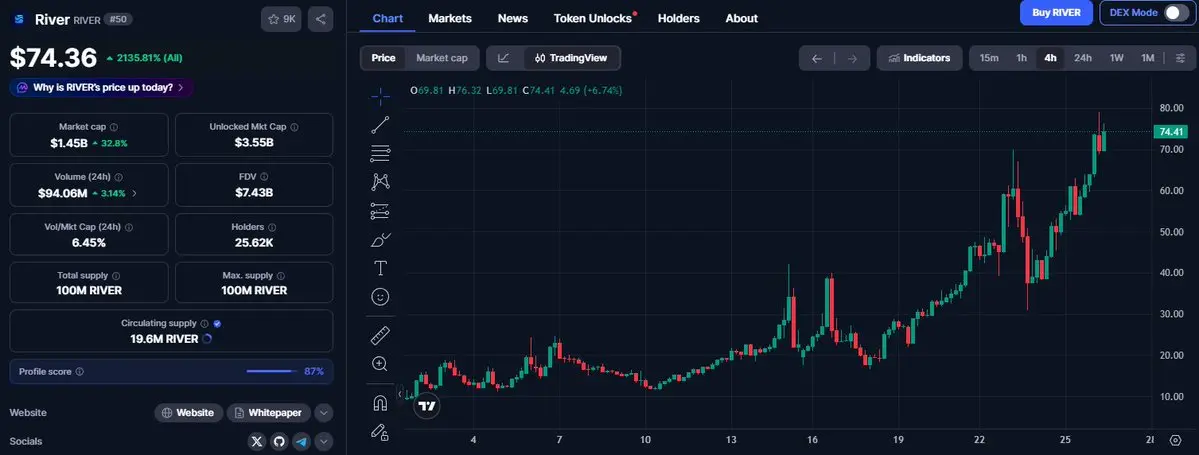
Task: Open the project Website link
Action: pyautogui.click(x=189, y=413)
